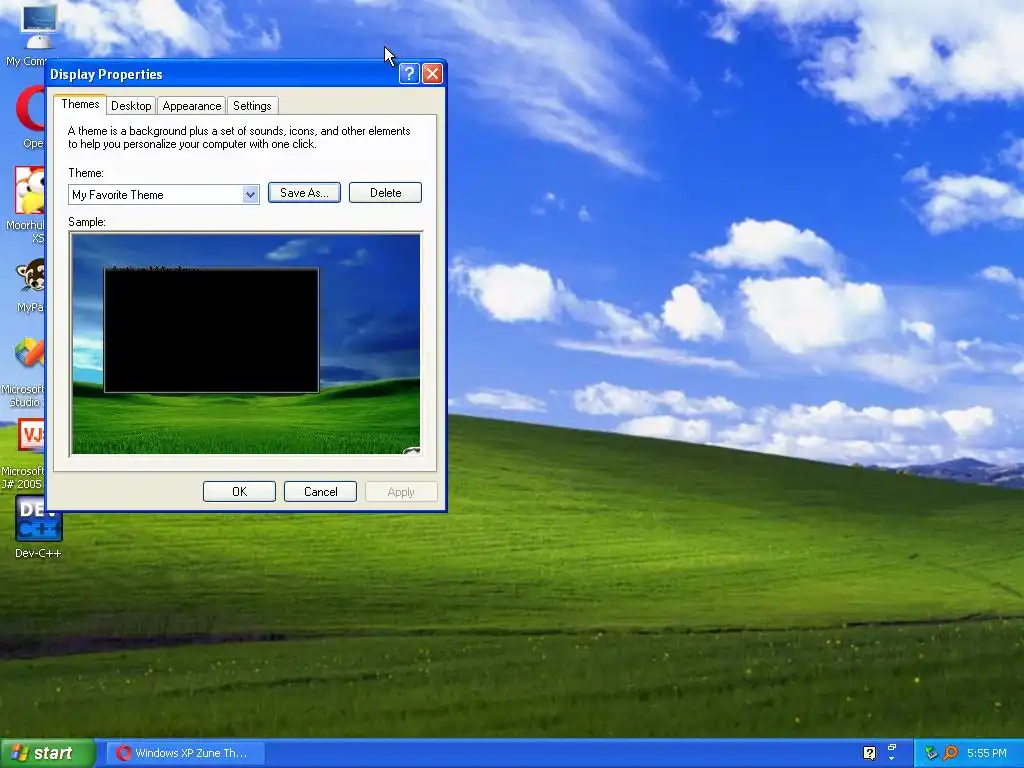Switch to Windows XP Zune Theme taskbar window
Viewport: 1024px width, 768px height.
(185, 753)
